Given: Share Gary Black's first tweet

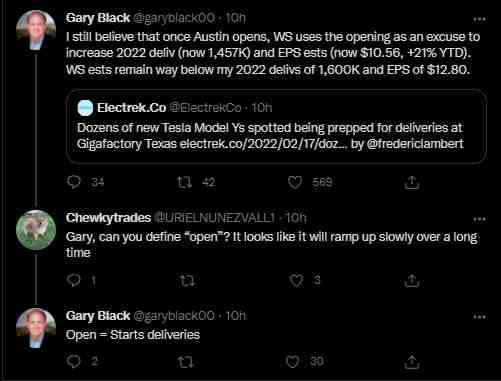Looking at the screenshot, I should click(x=412, y=182).
